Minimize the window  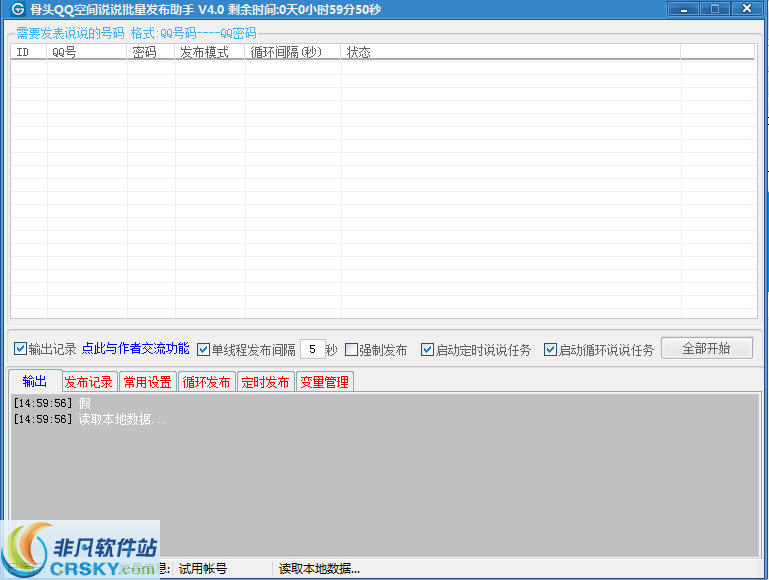(683, 9)
